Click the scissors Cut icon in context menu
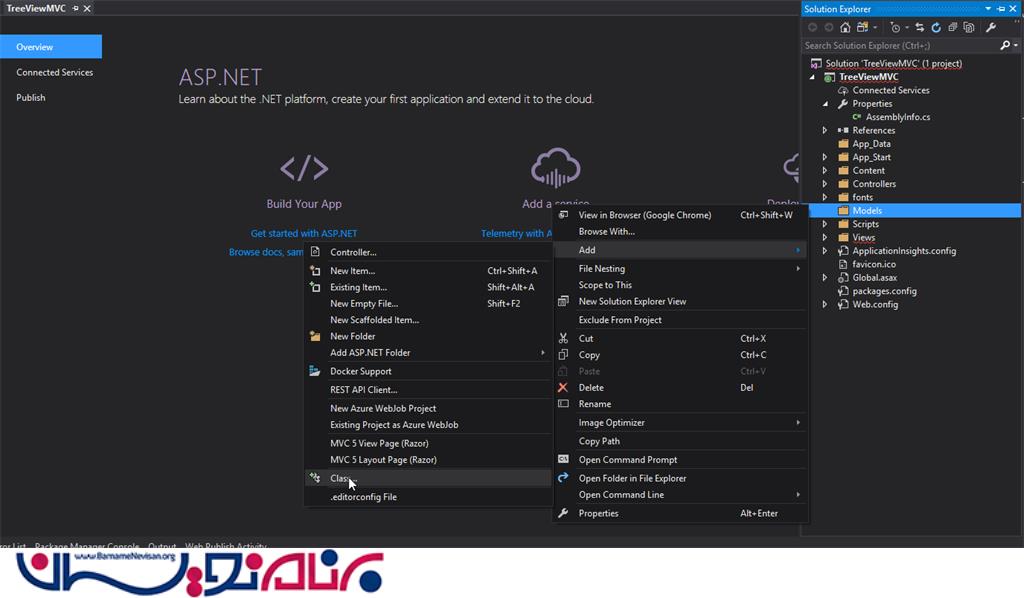The height and width of the screenshot is (598, 1024). 563,338
